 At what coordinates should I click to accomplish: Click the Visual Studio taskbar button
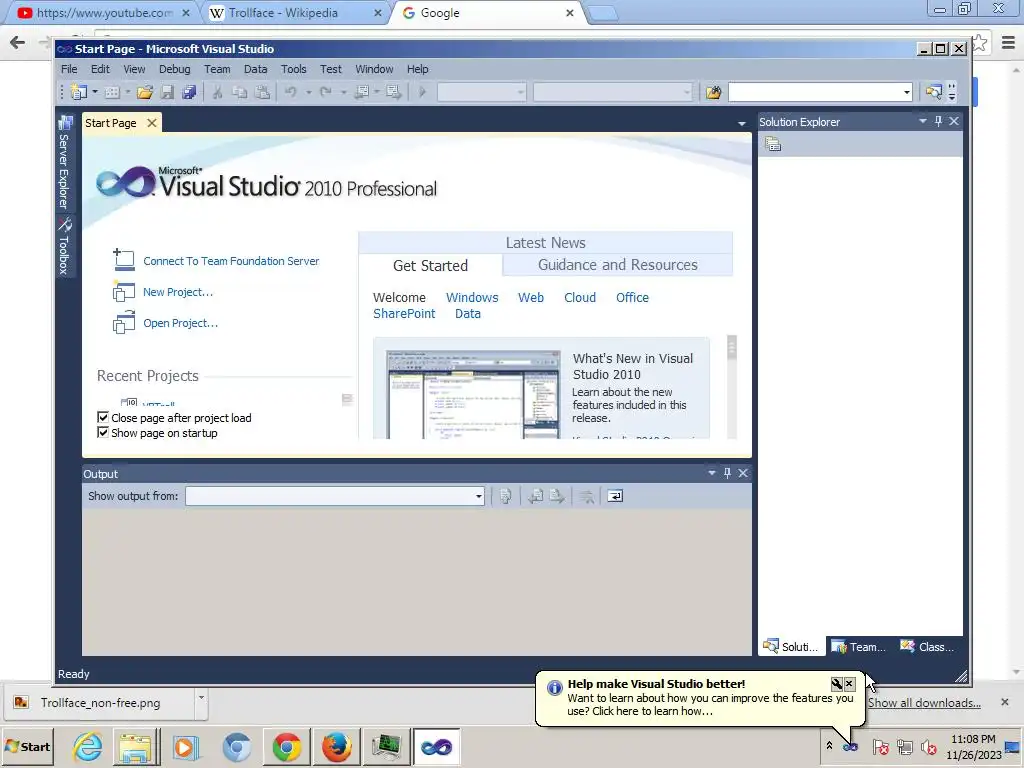tap(437, 746)
